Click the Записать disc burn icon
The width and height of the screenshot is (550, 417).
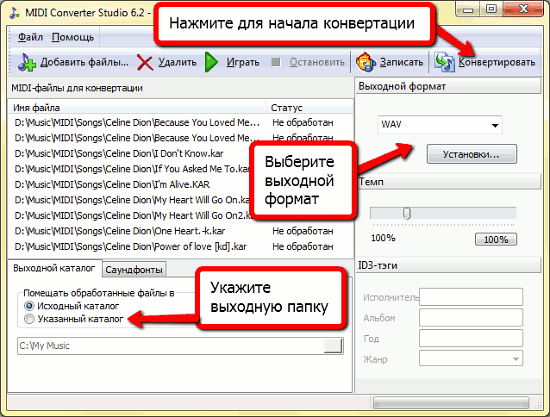coord(366,62)
